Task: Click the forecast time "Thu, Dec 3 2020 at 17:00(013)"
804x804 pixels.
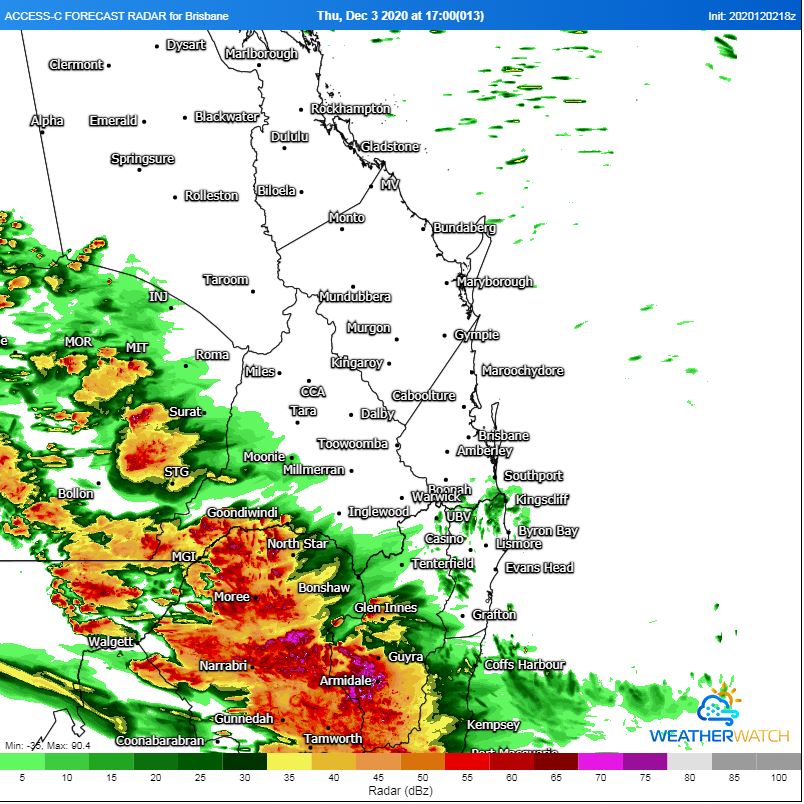Action: [400, 15]
